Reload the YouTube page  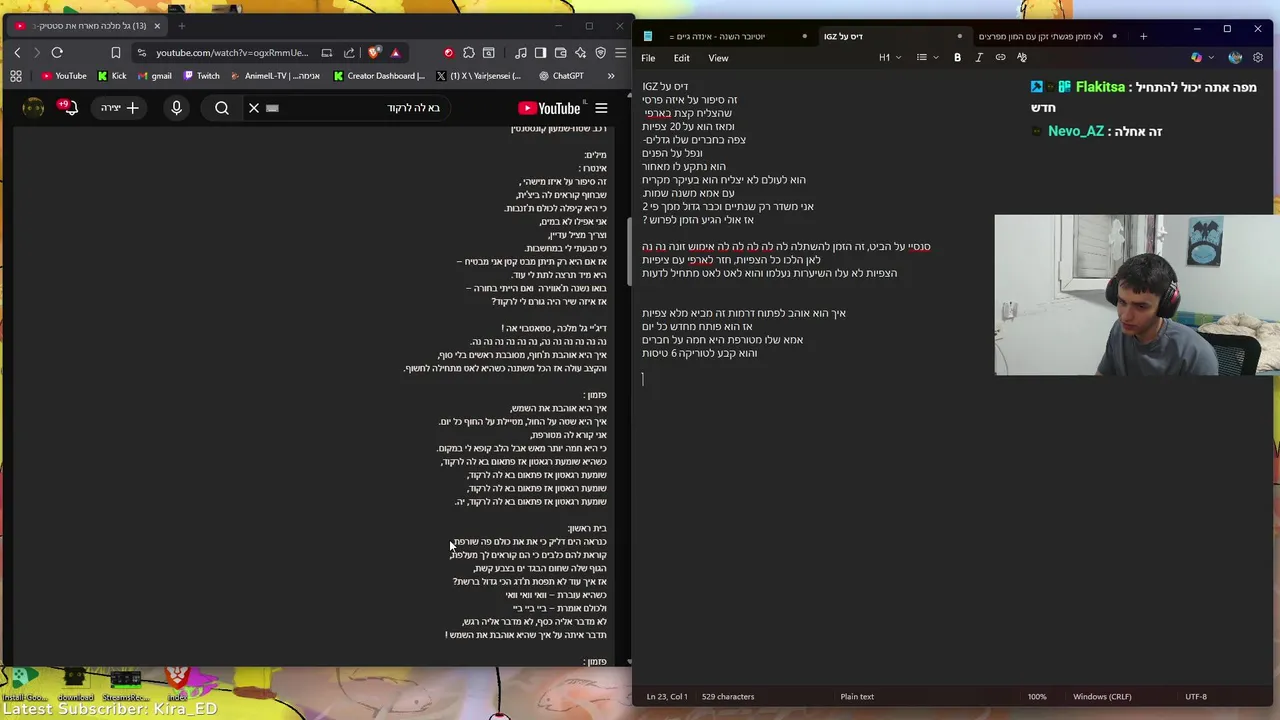pos(57,53)
